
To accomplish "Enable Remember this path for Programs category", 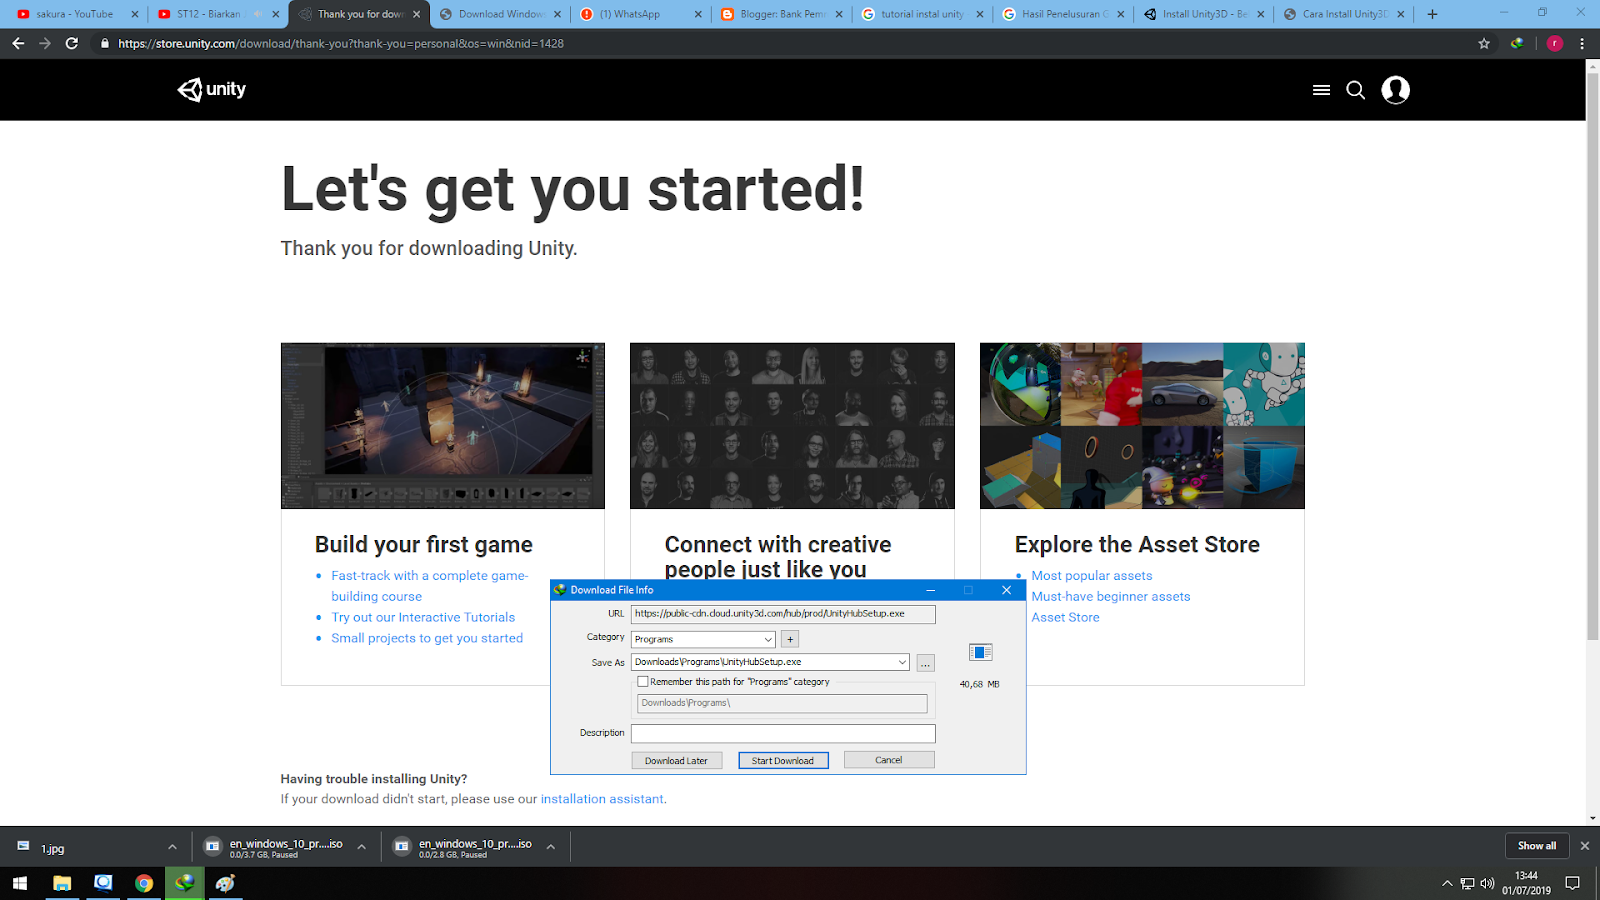I will [644, 681].
